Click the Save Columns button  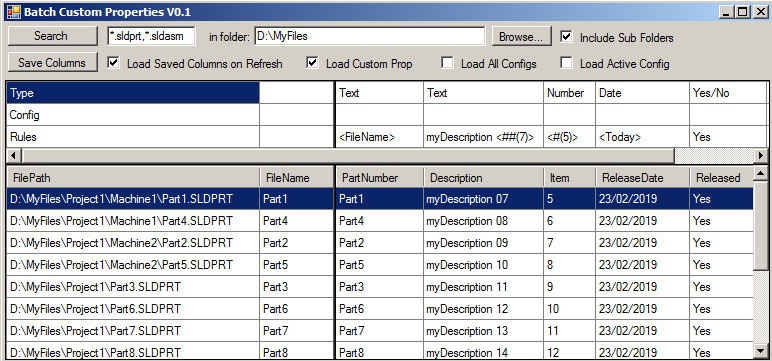[x=53, y=63]
